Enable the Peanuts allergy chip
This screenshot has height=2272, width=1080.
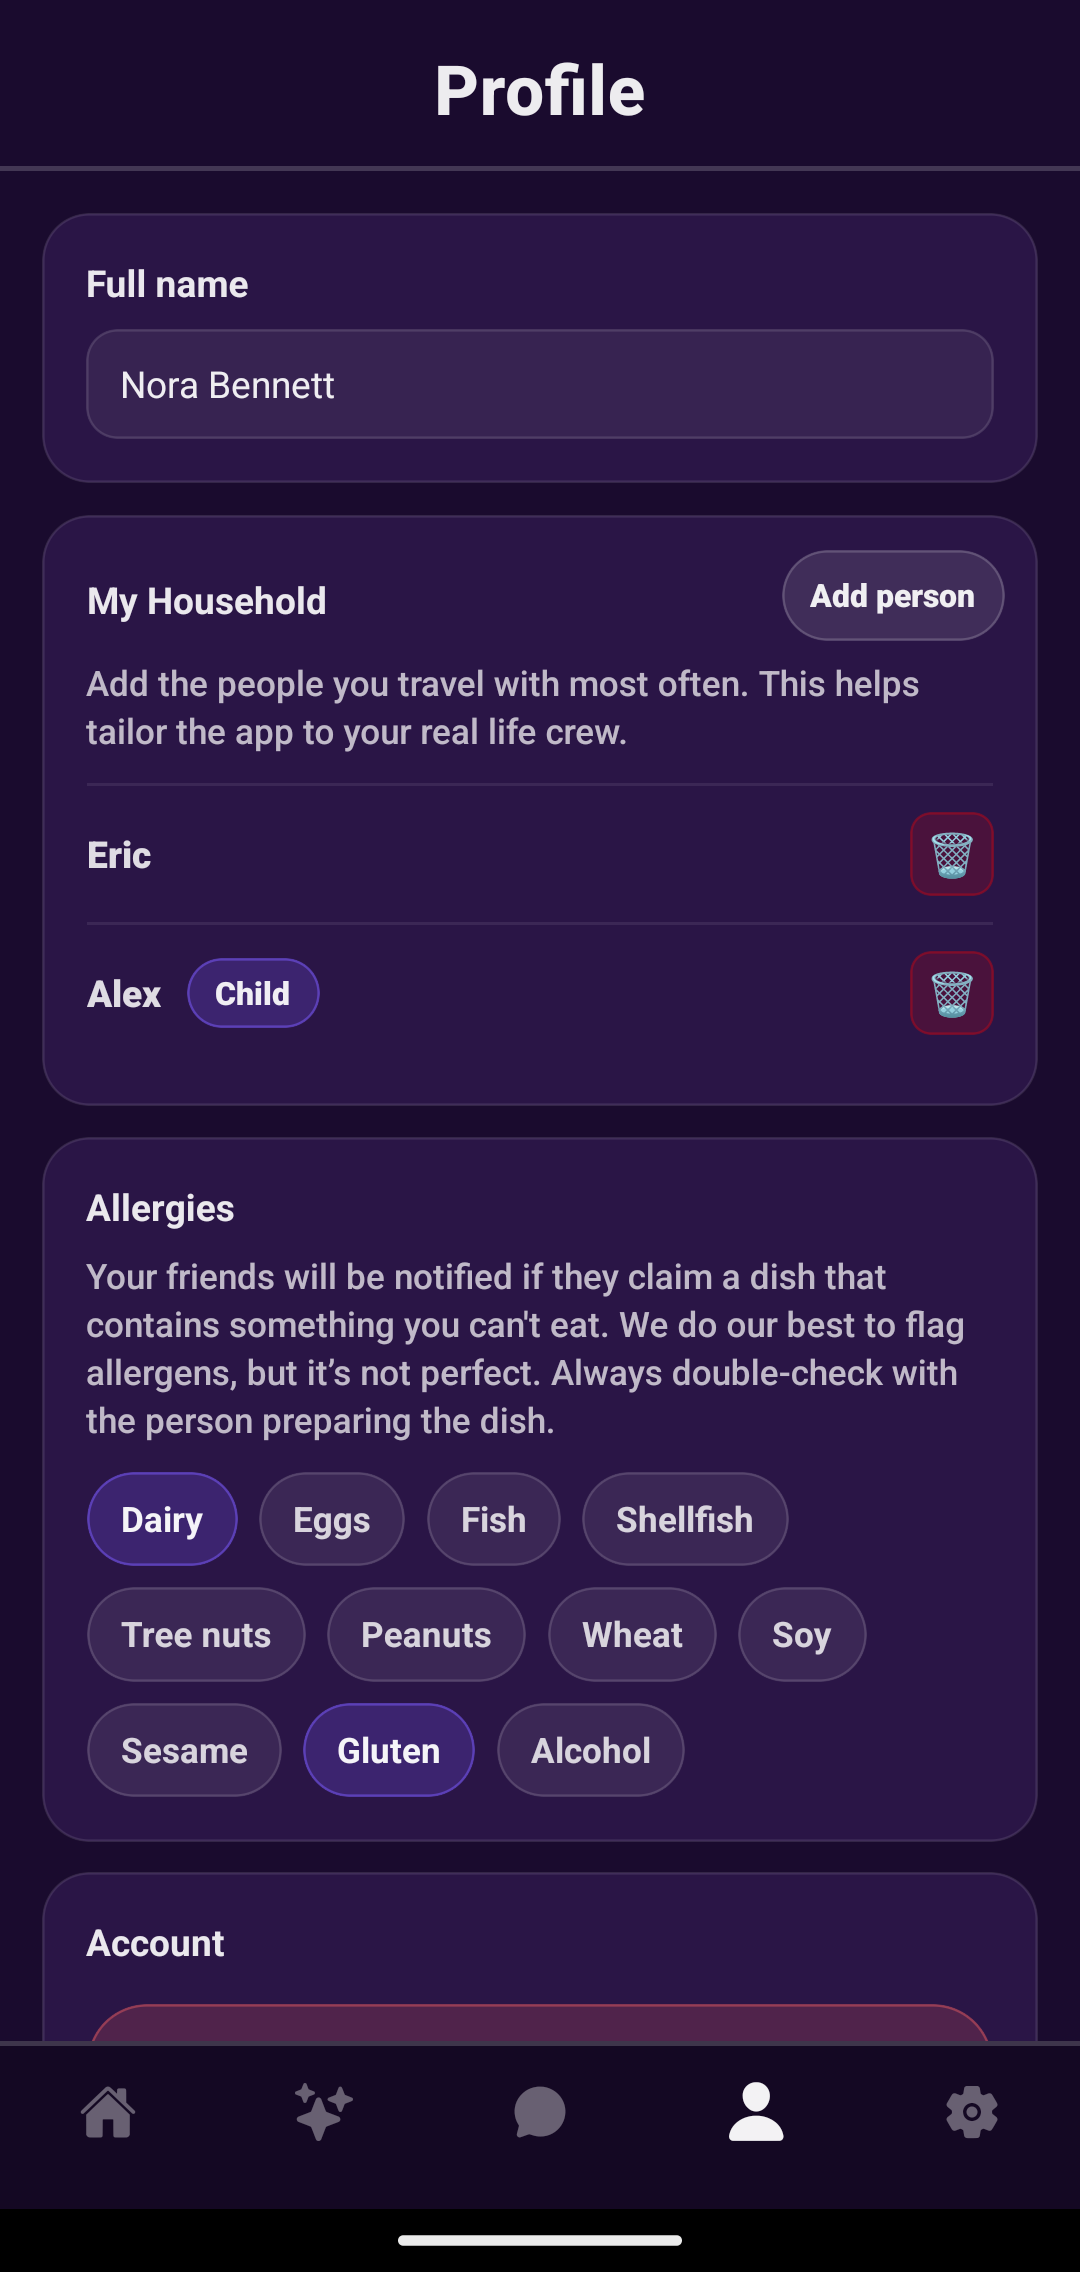click(426, 1635)
